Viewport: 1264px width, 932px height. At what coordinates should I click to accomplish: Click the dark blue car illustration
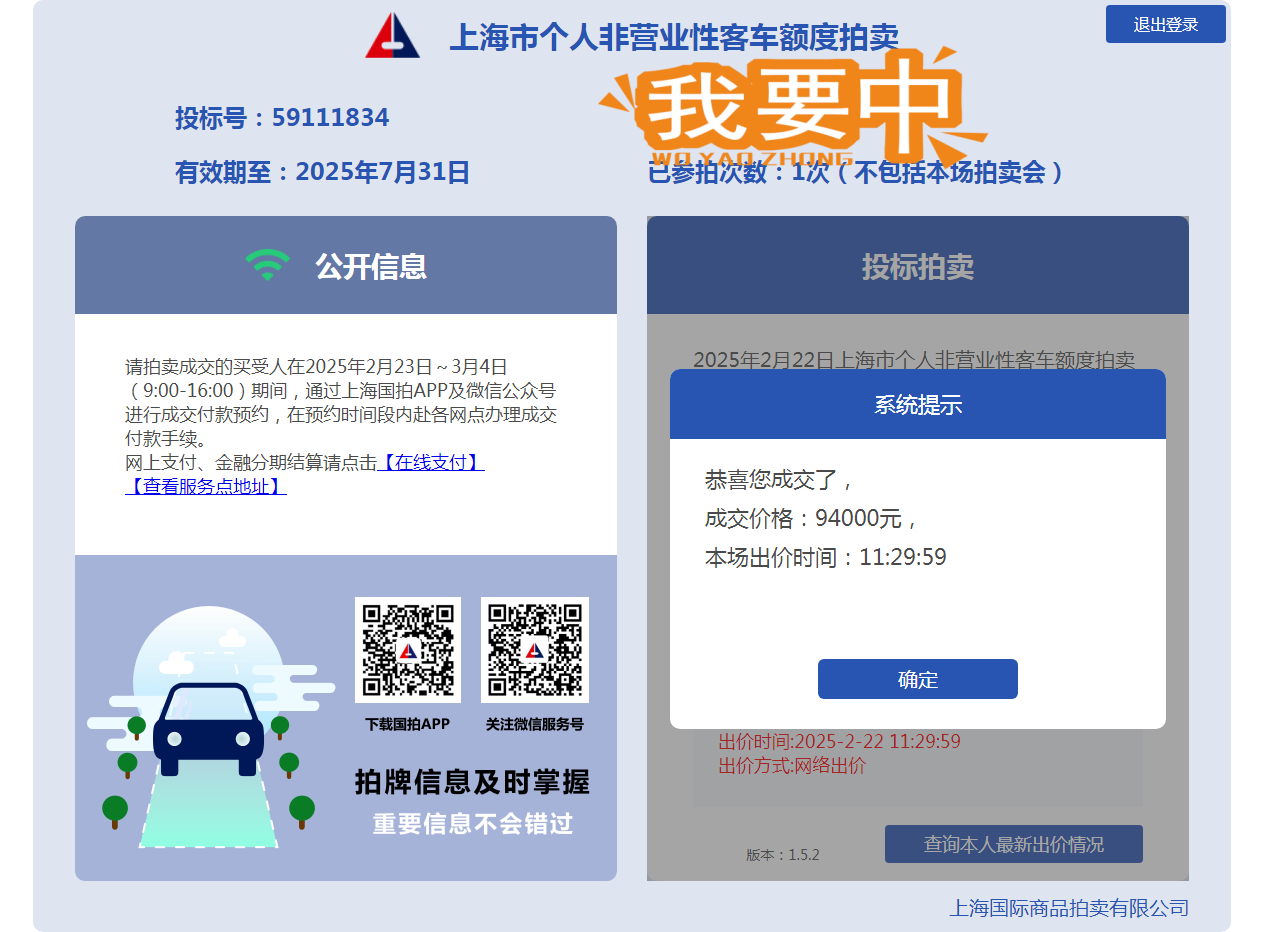click(208, 729)
